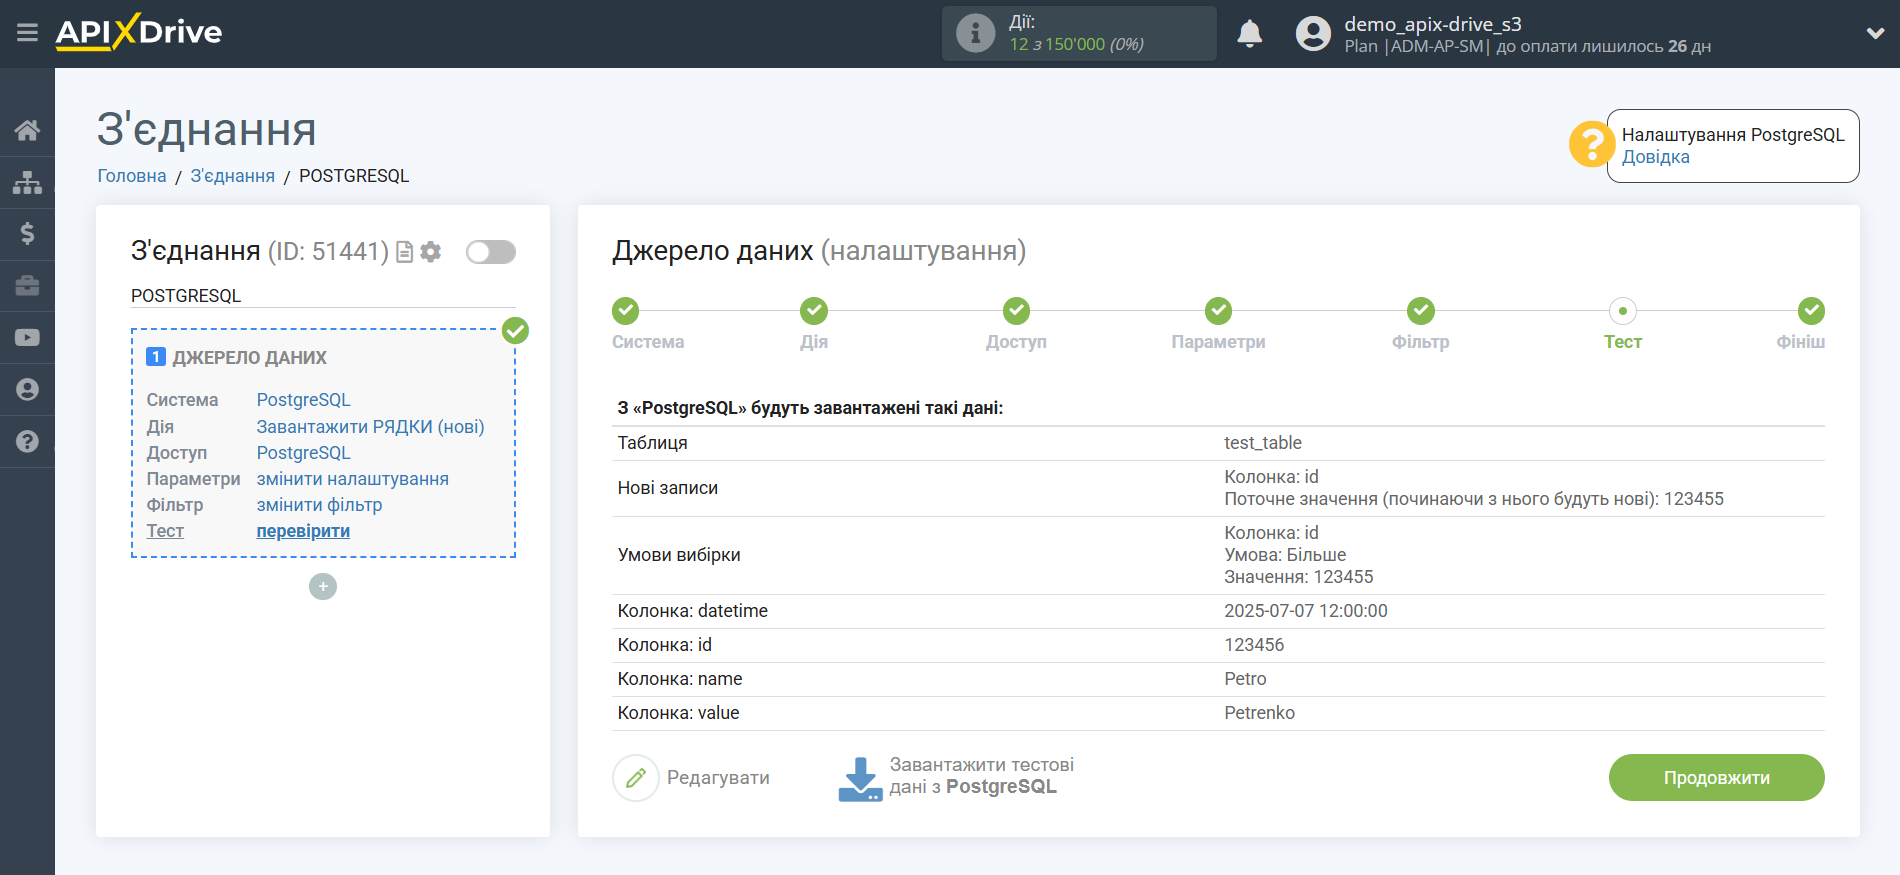This screenshot has width=1900, height=875.
Task: Open the actions info icon
Action: tap(975, 33)
